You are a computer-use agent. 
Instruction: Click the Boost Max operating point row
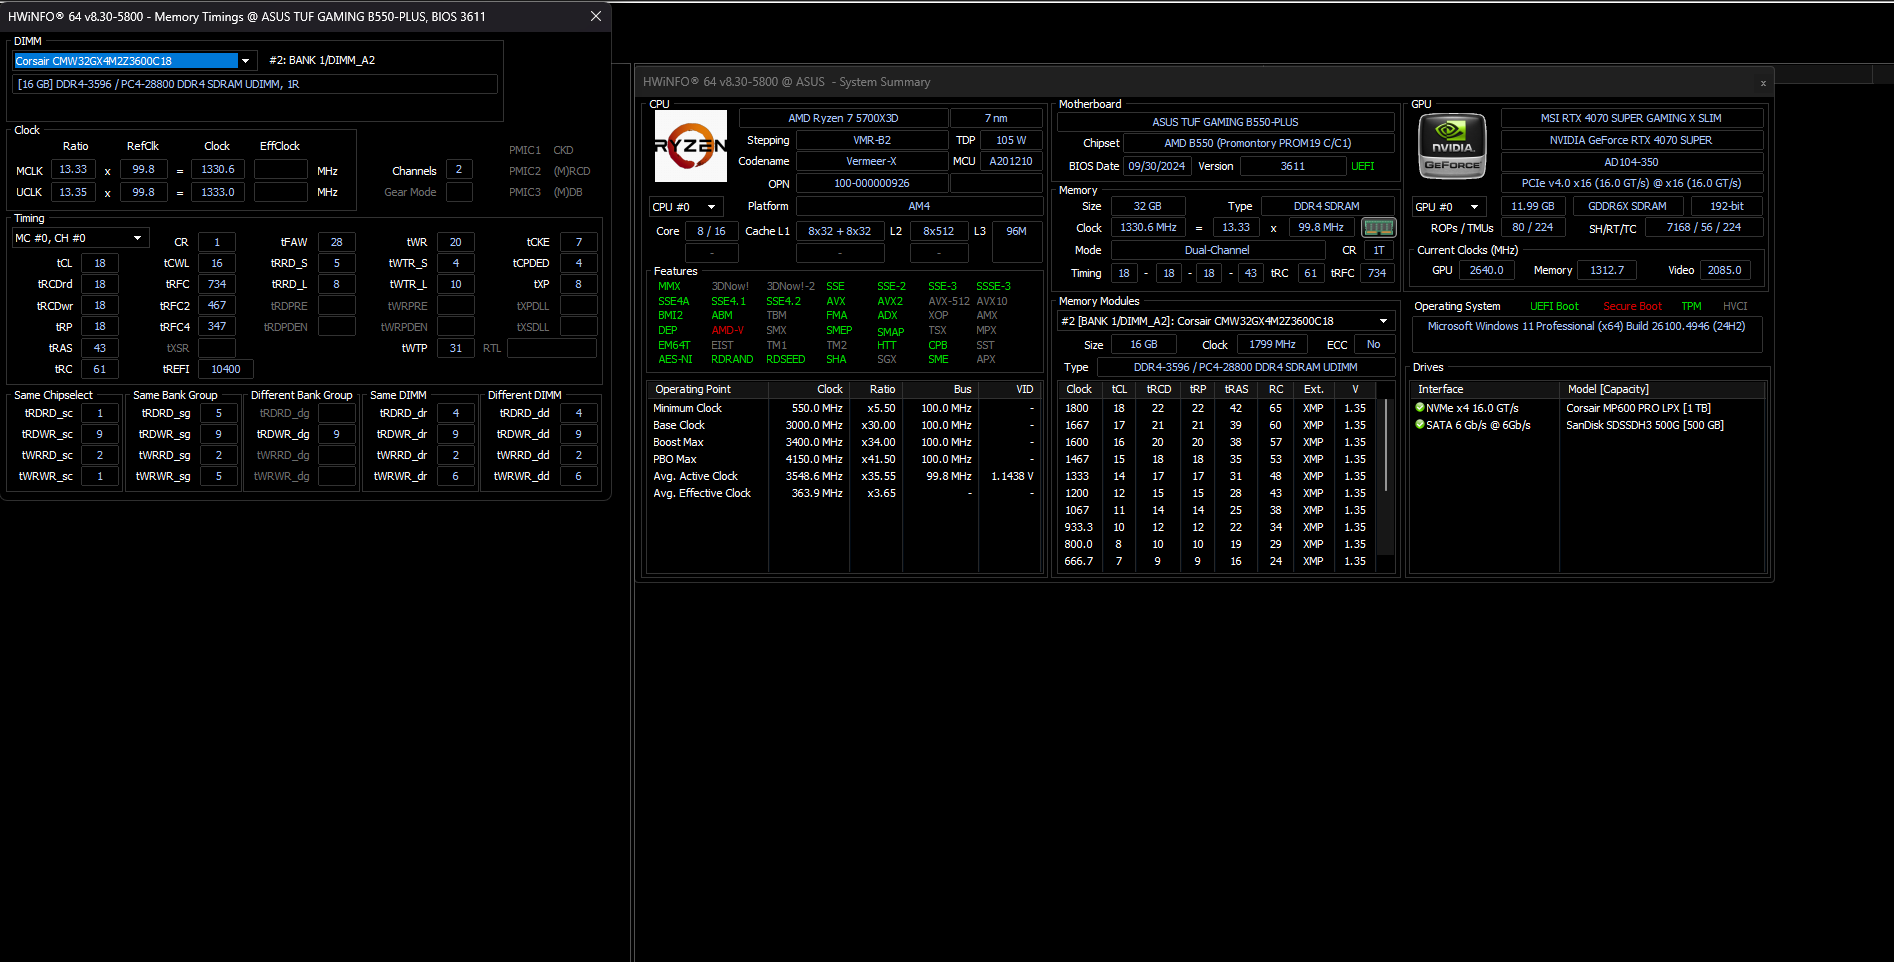coord(844,442)
